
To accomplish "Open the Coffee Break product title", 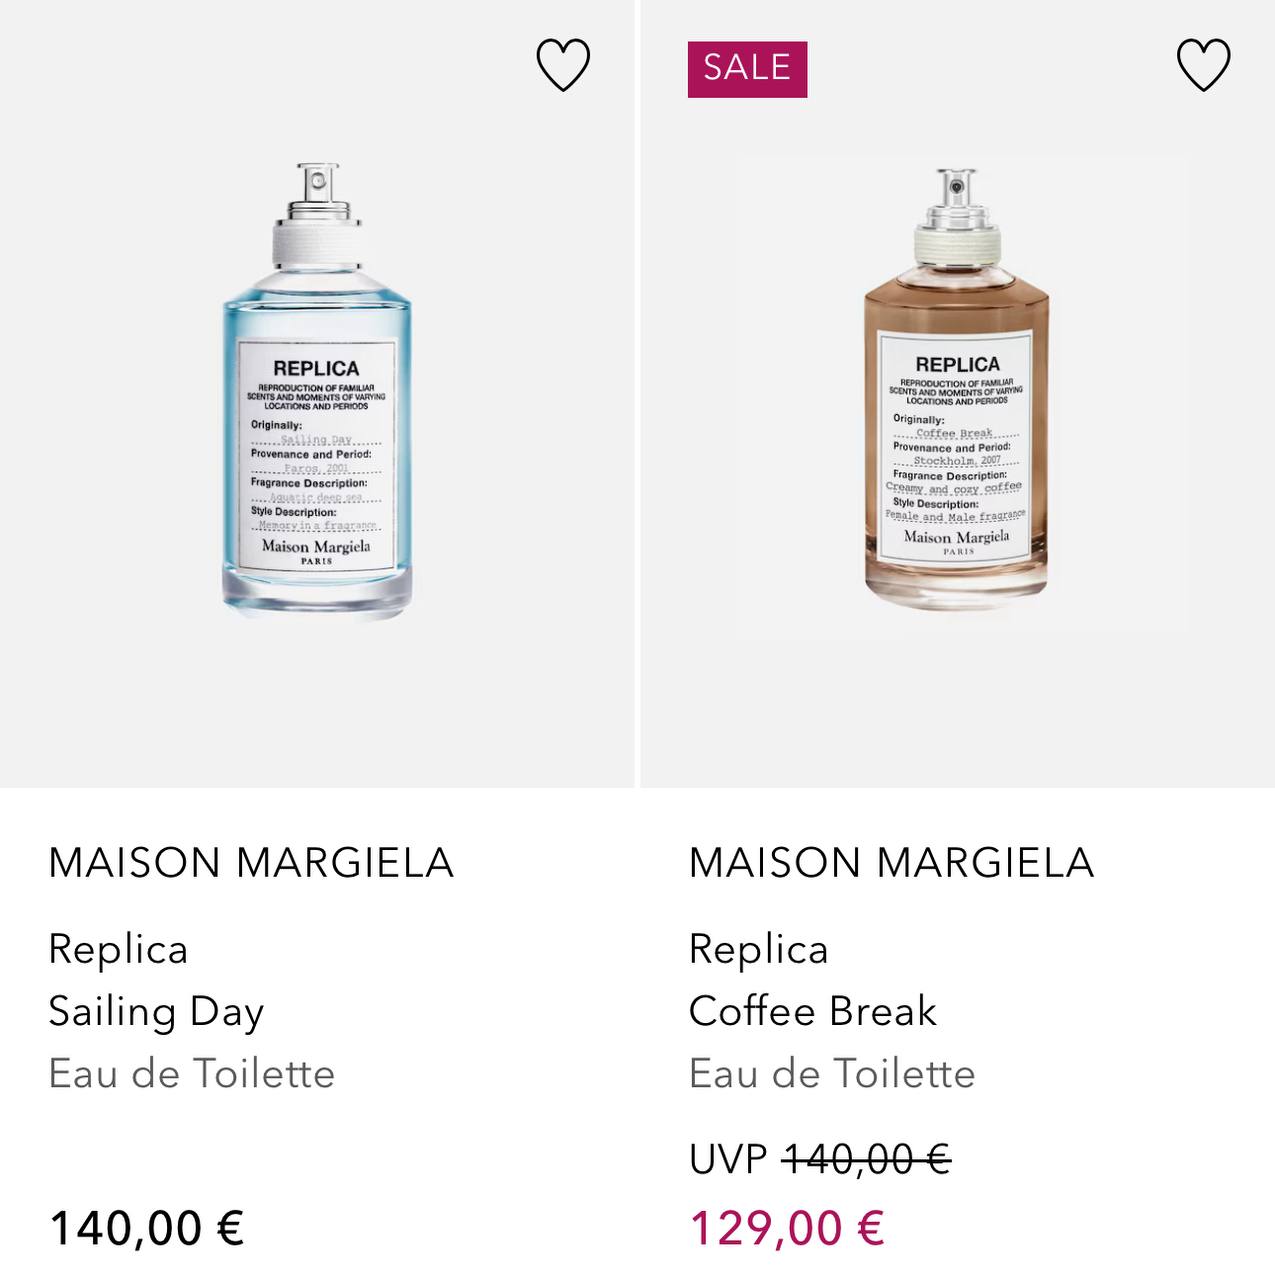I will tap(812, 1011).
